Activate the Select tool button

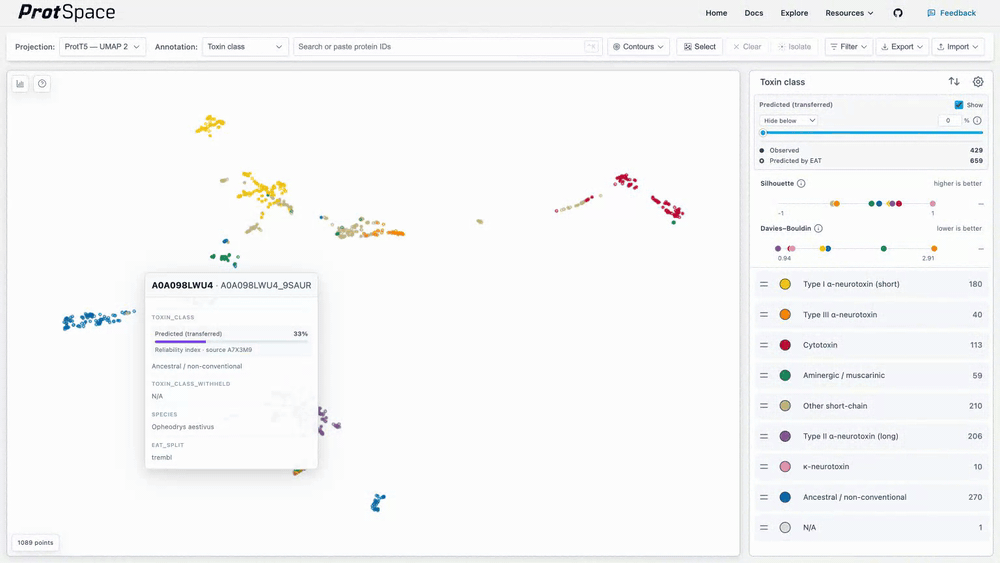[700, 47]
